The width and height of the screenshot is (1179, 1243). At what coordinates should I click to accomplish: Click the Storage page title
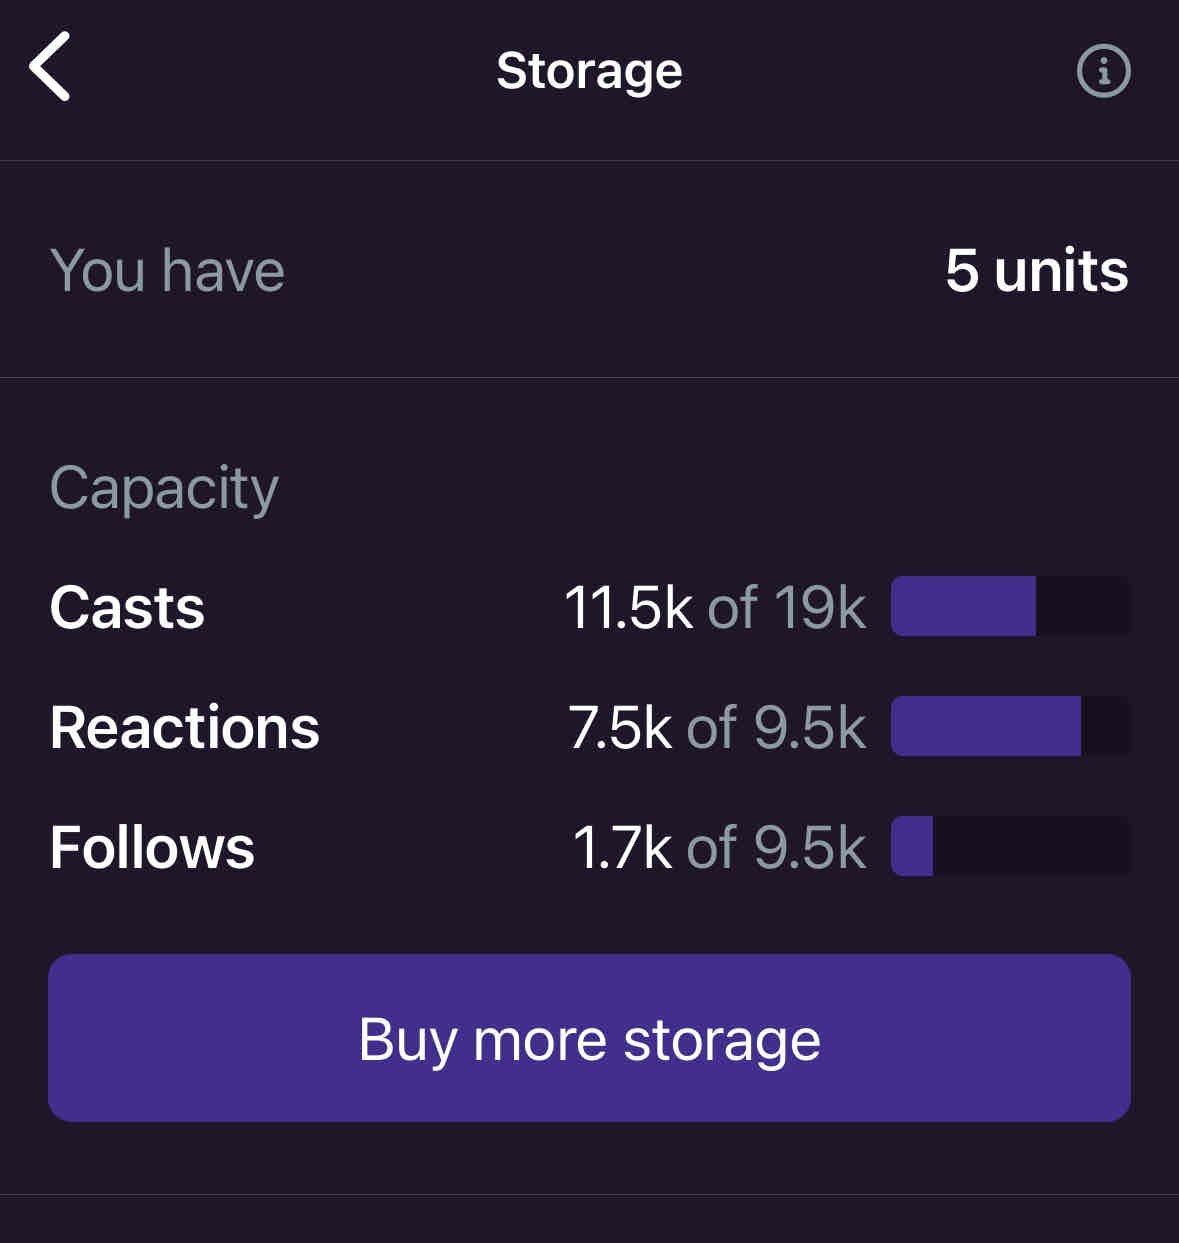[x=589, y=71]
